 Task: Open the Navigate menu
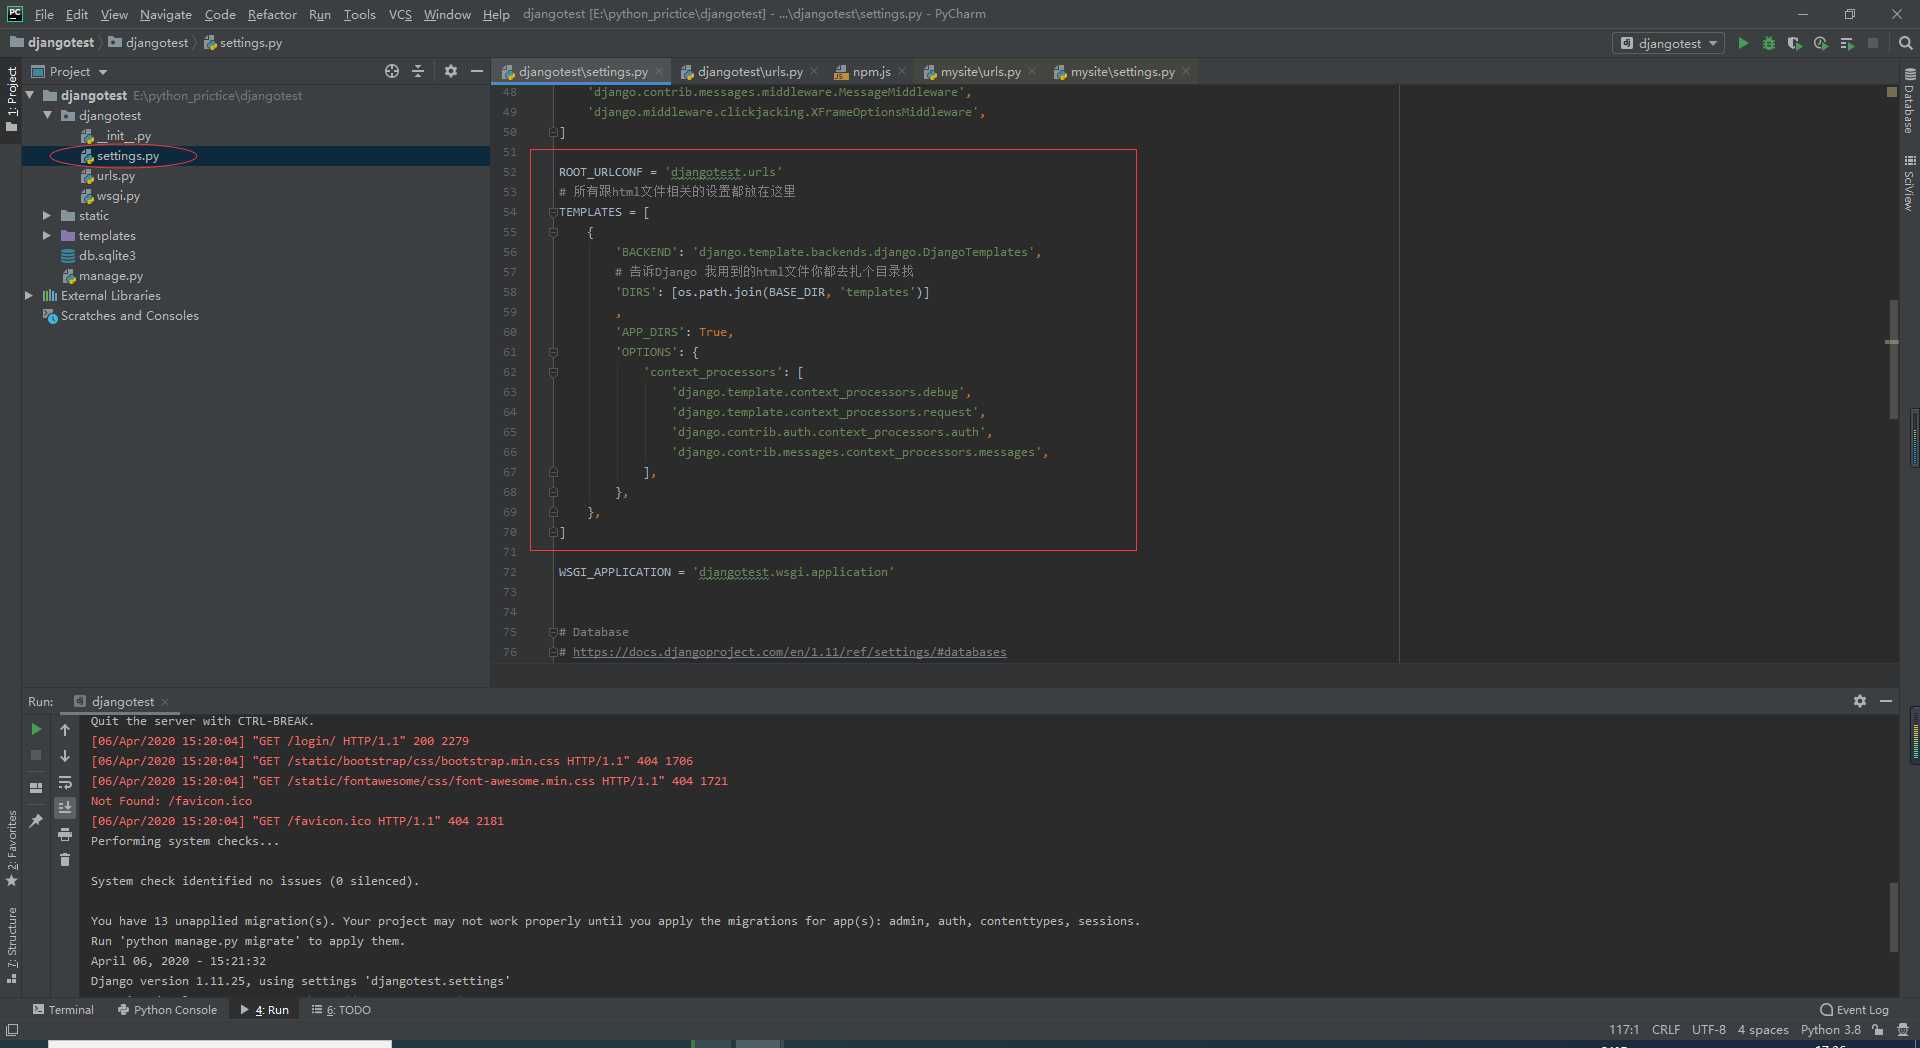166,14
